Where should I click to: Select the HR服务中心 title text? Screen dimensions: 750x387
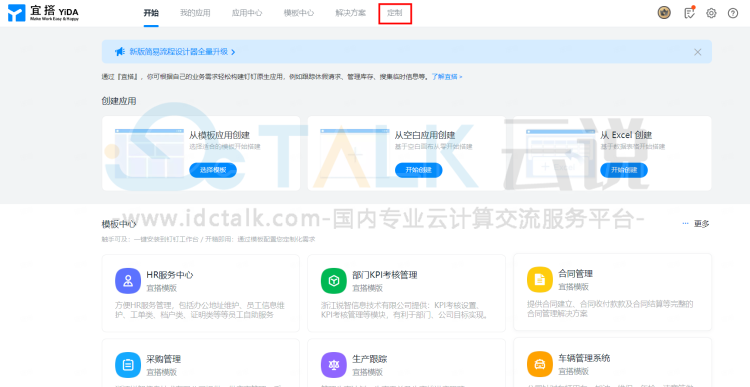click(170, 275)
